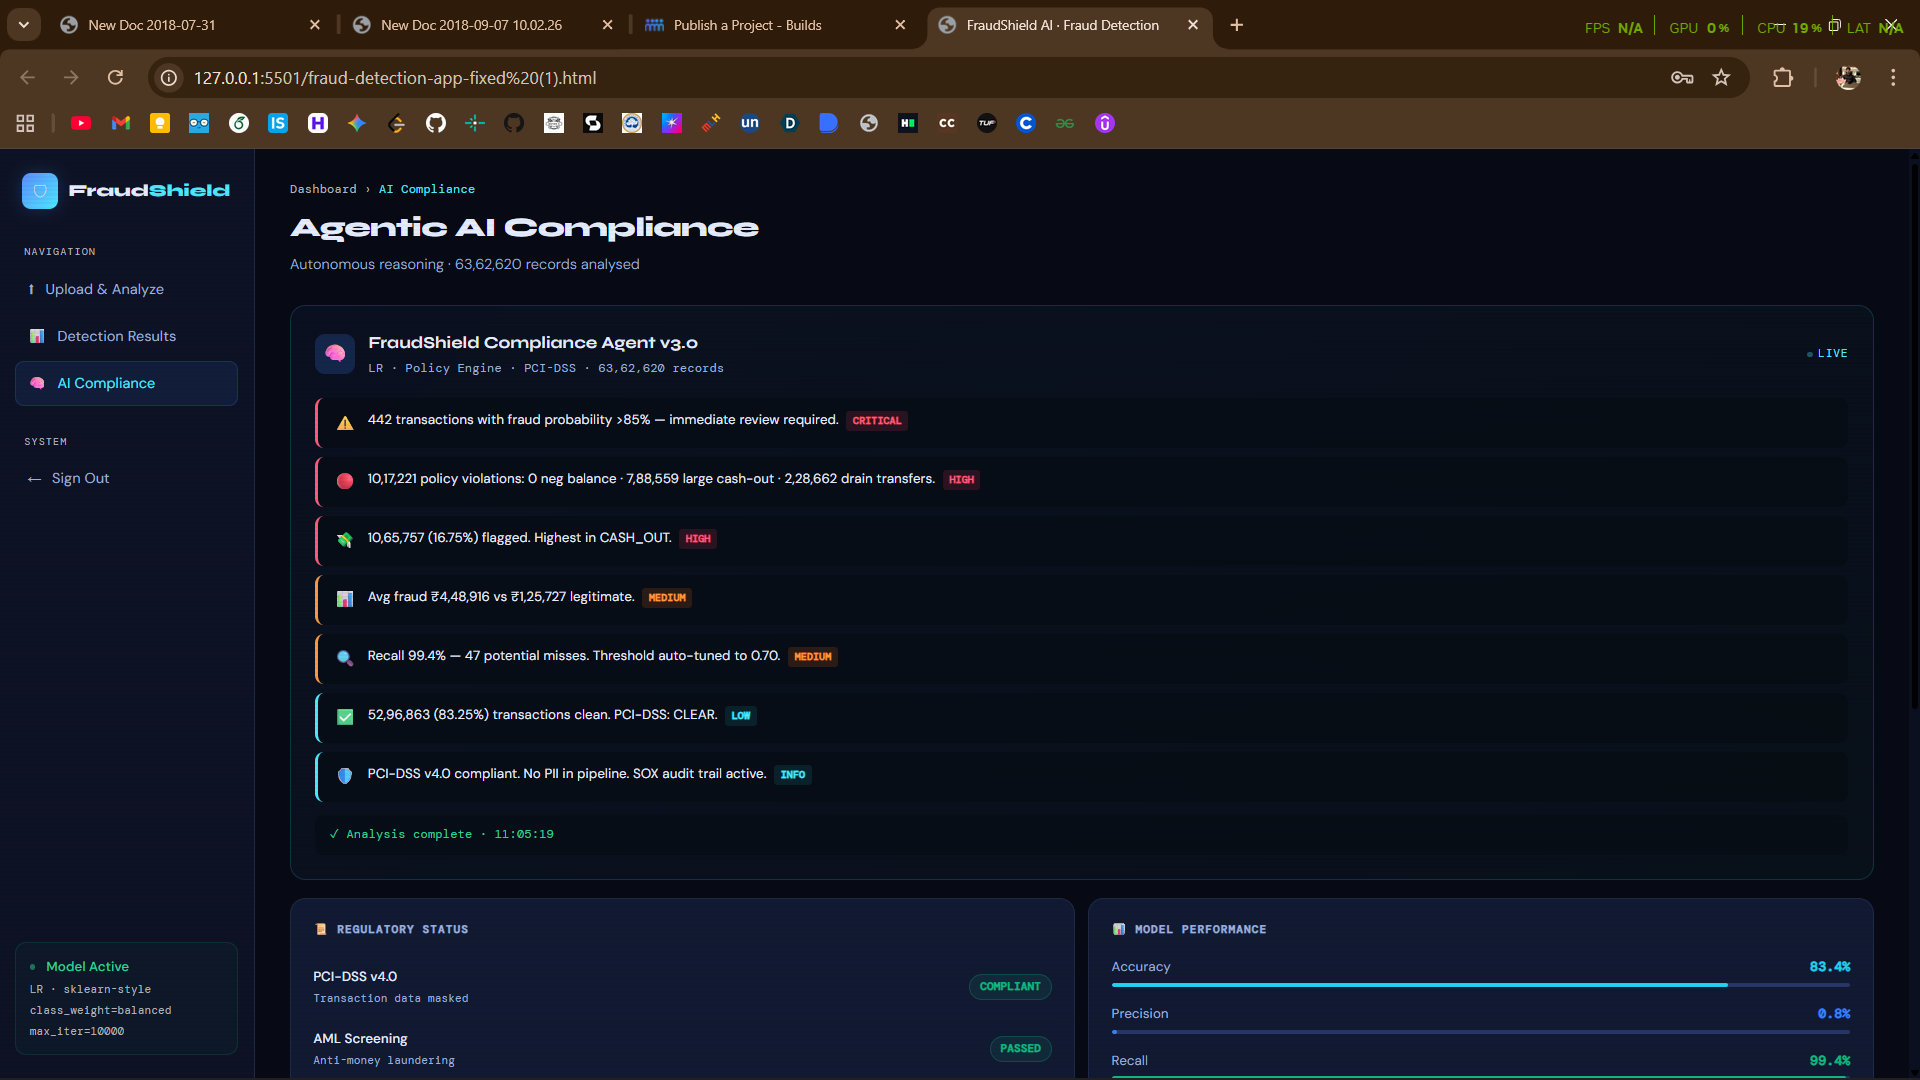The height and width of the screenshot is (1080, 1920).
Task: Click the AI Compliance brain icon in sidebar
Action: click(37, 383)
